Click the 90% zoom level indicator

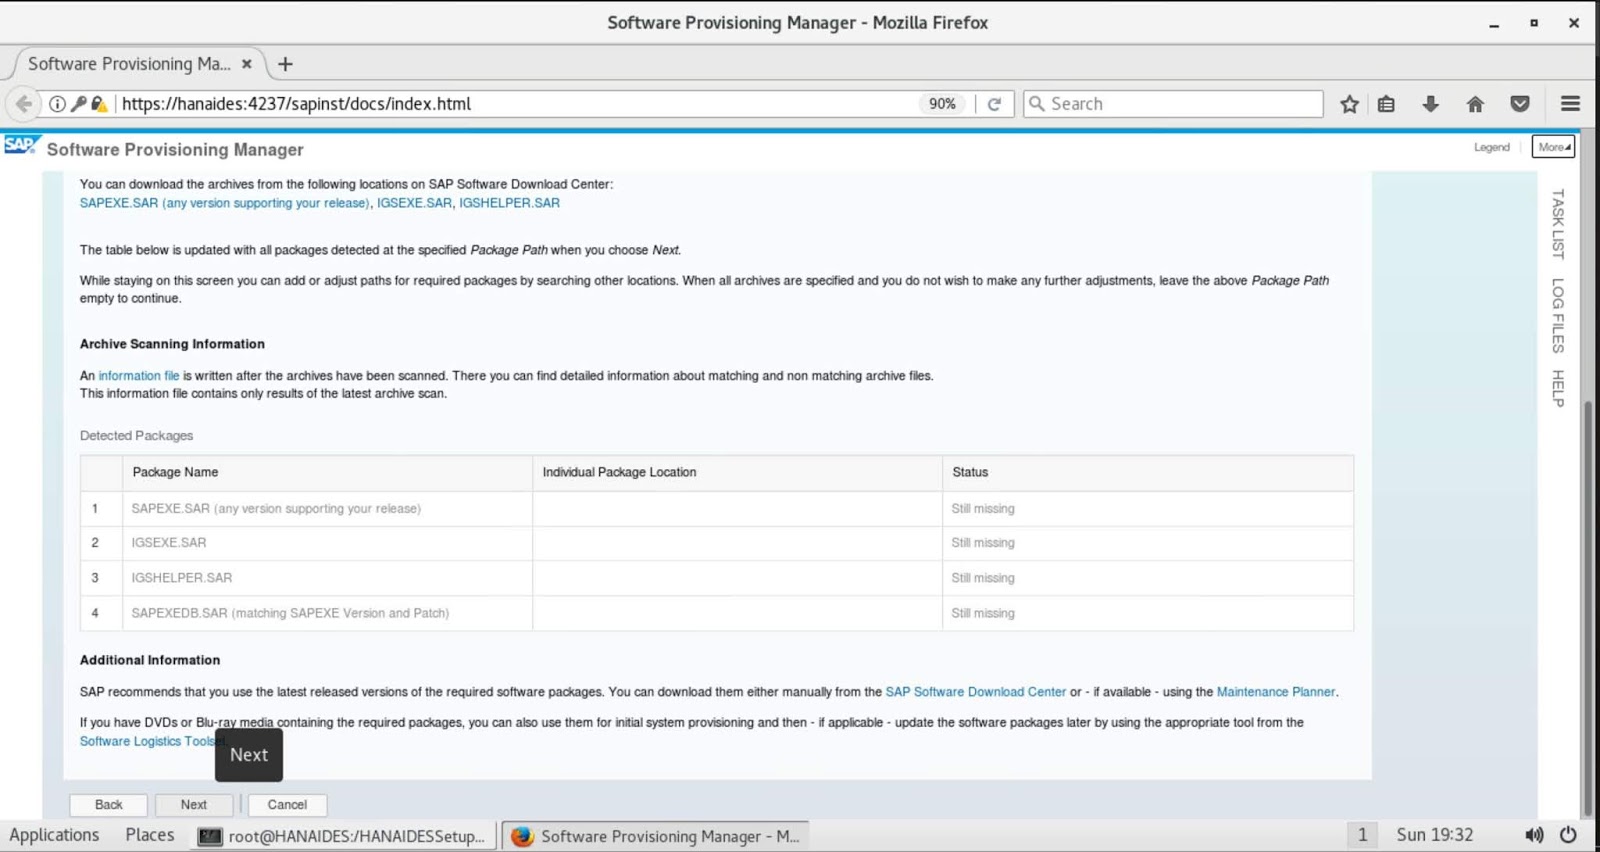(x=942, y=104)
